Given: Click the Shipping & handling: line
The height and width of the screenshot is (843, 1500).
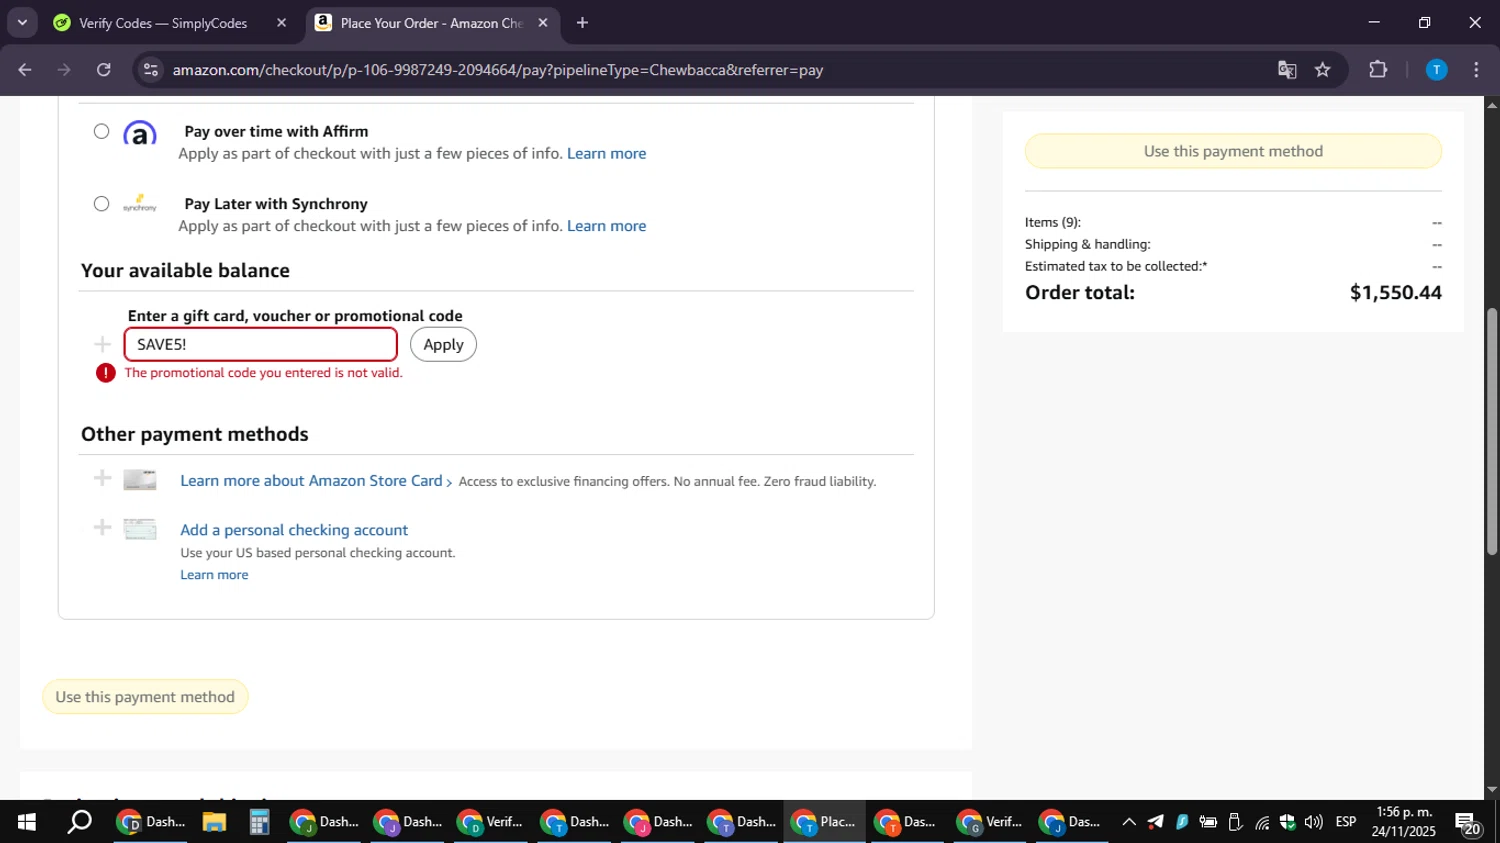Looking at the screenshot, I should [x=1088, y=244].
